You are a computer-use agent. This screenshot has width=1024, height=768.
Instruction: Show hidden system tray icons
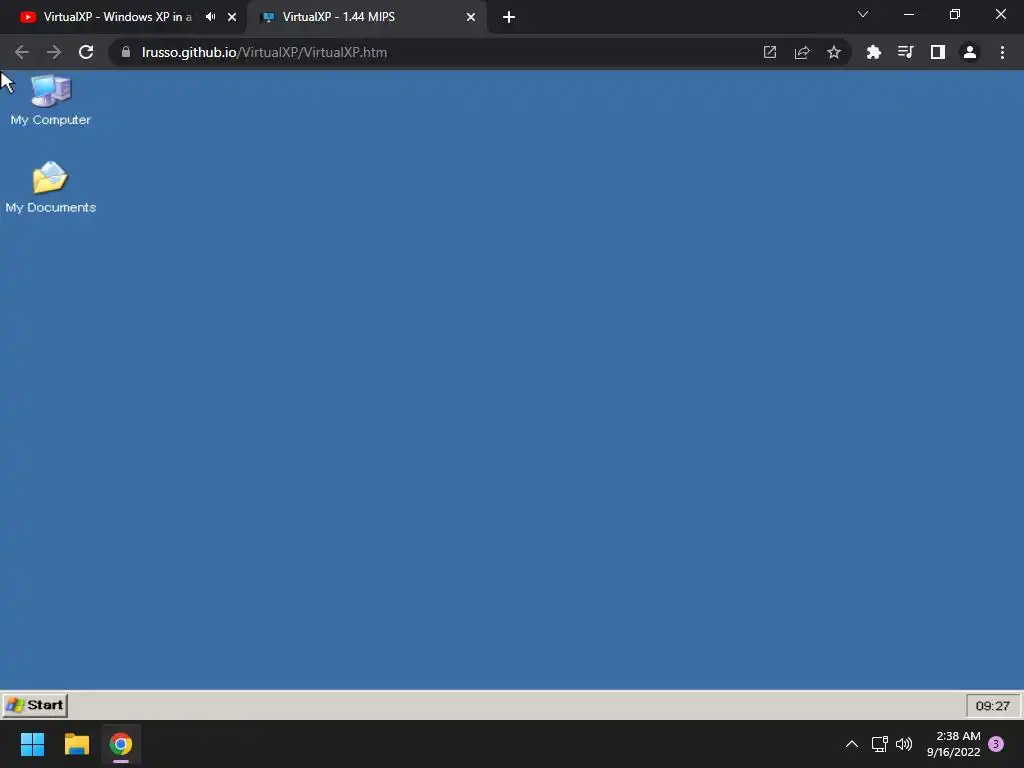tap(852, 744)
